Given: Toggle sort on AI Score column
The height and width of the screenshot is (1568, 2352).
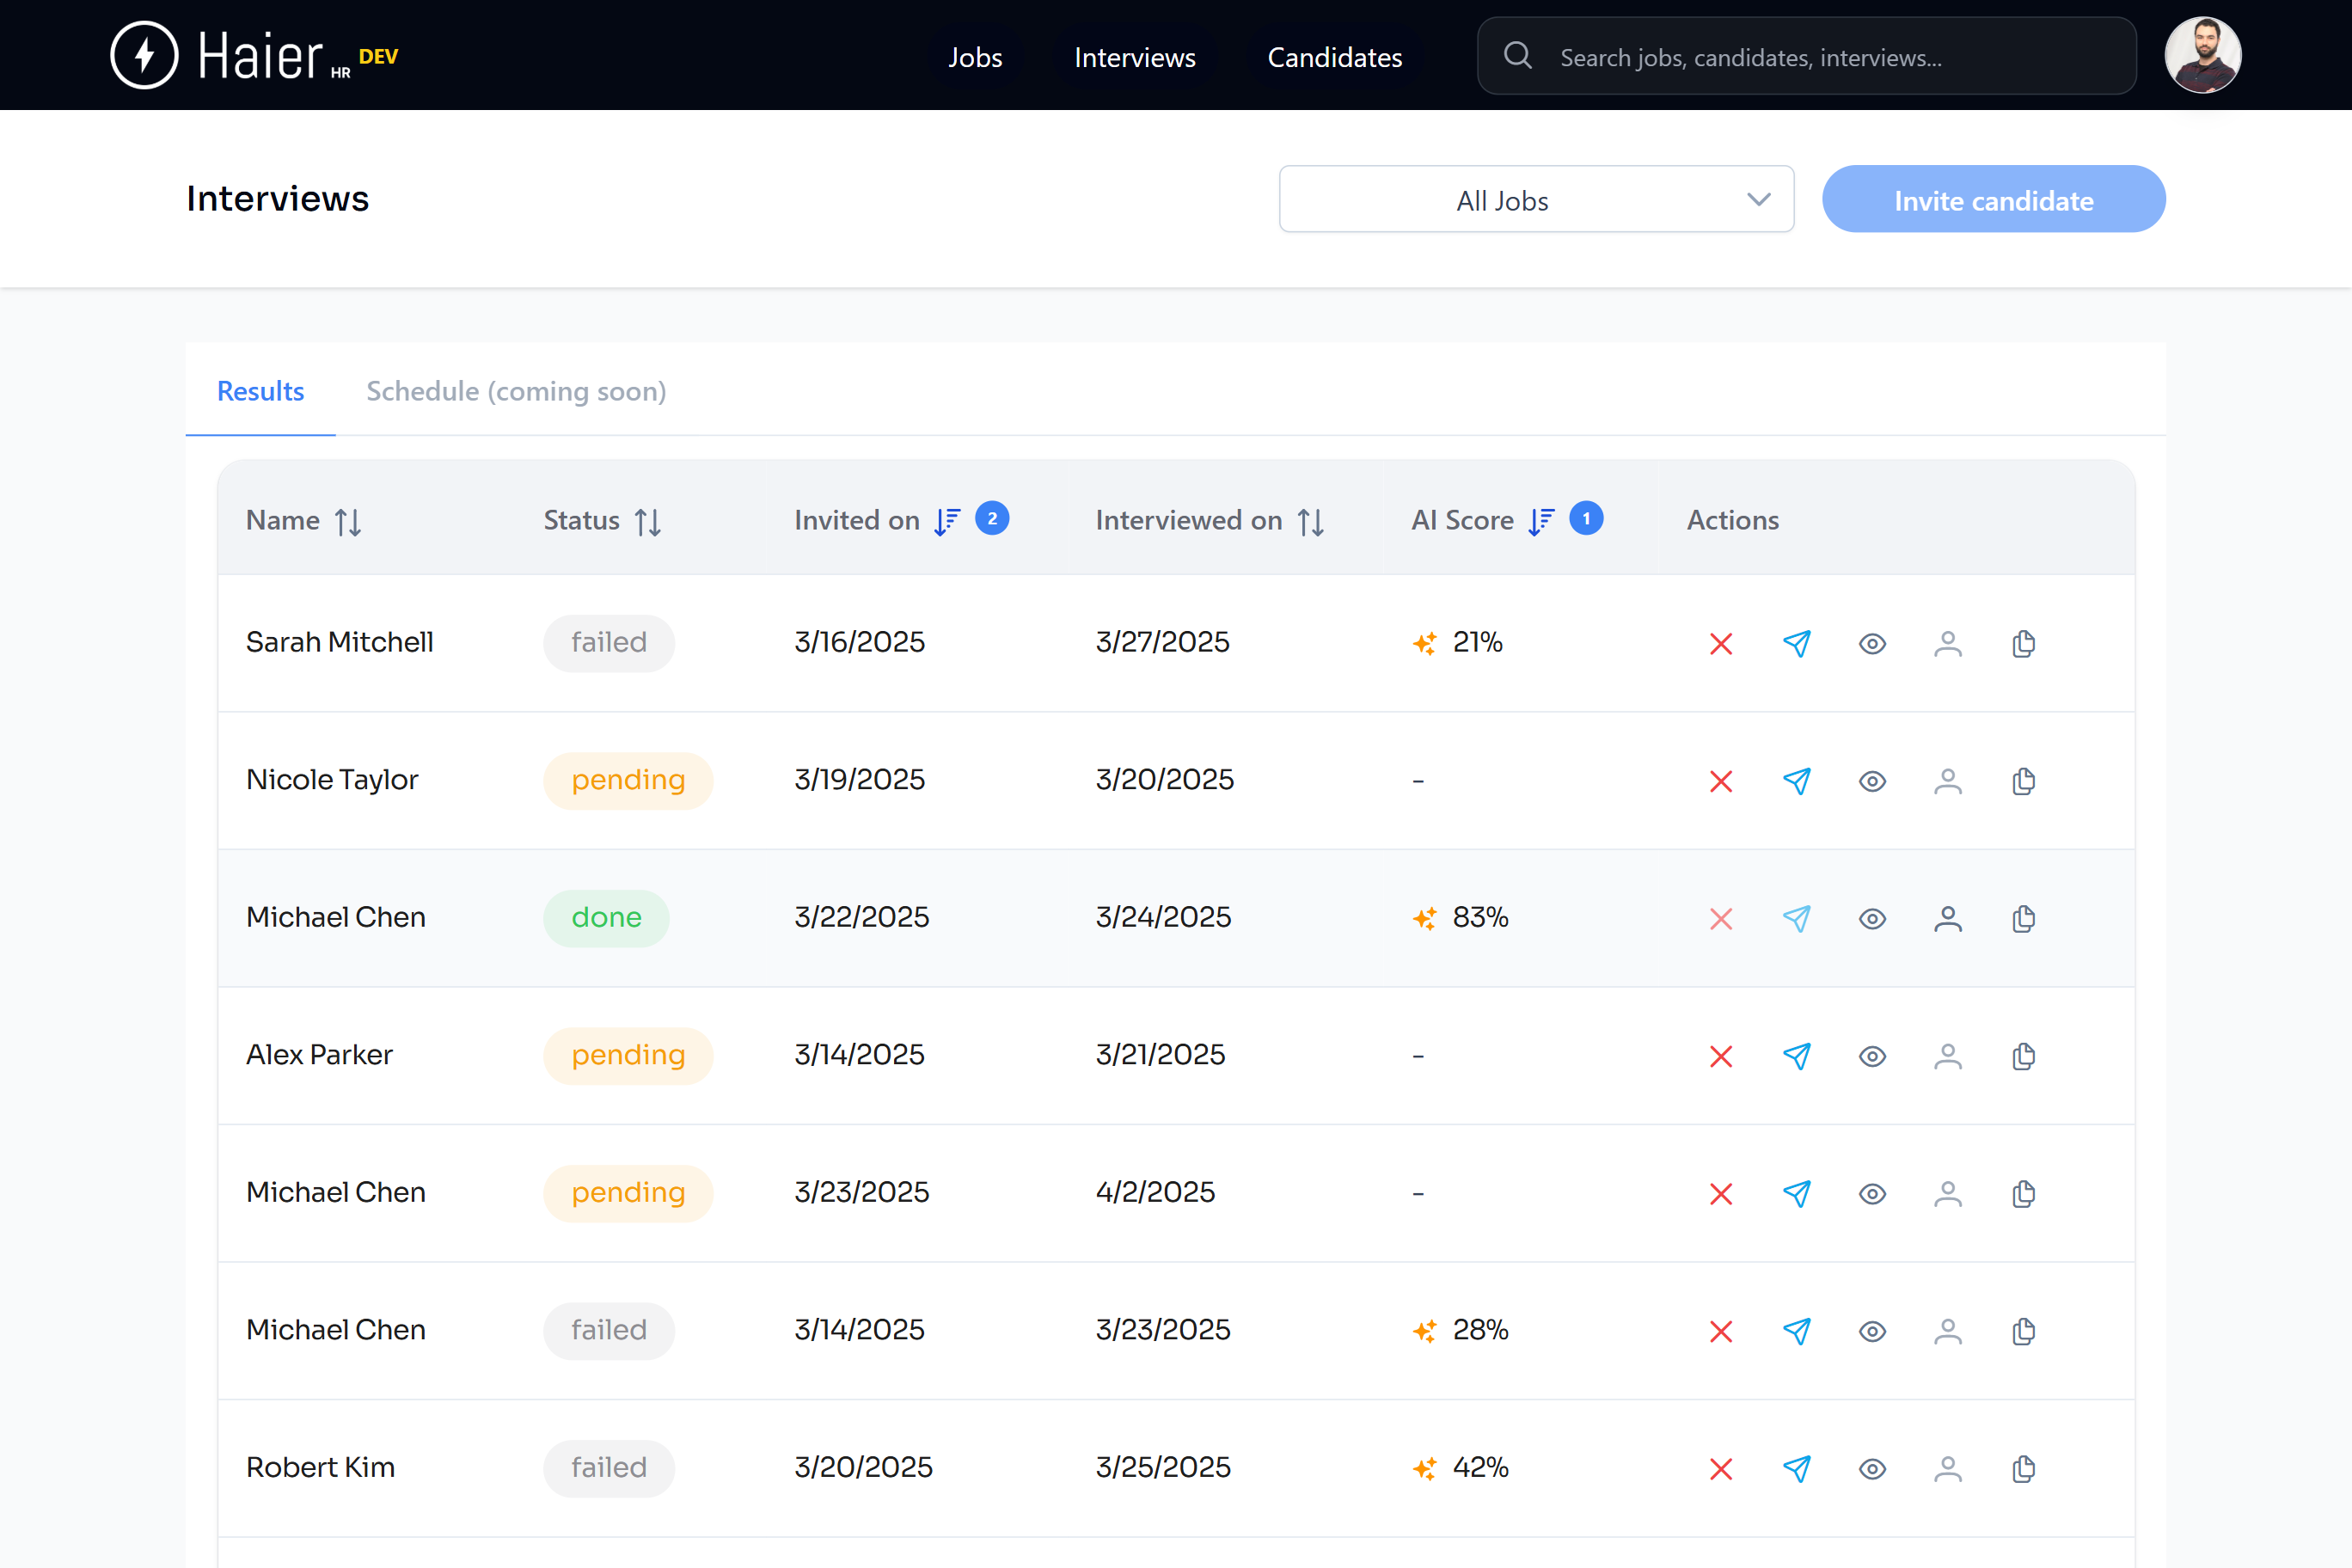Looking at the screenshot, I should pyautogui.click(x=1540, y=521).
